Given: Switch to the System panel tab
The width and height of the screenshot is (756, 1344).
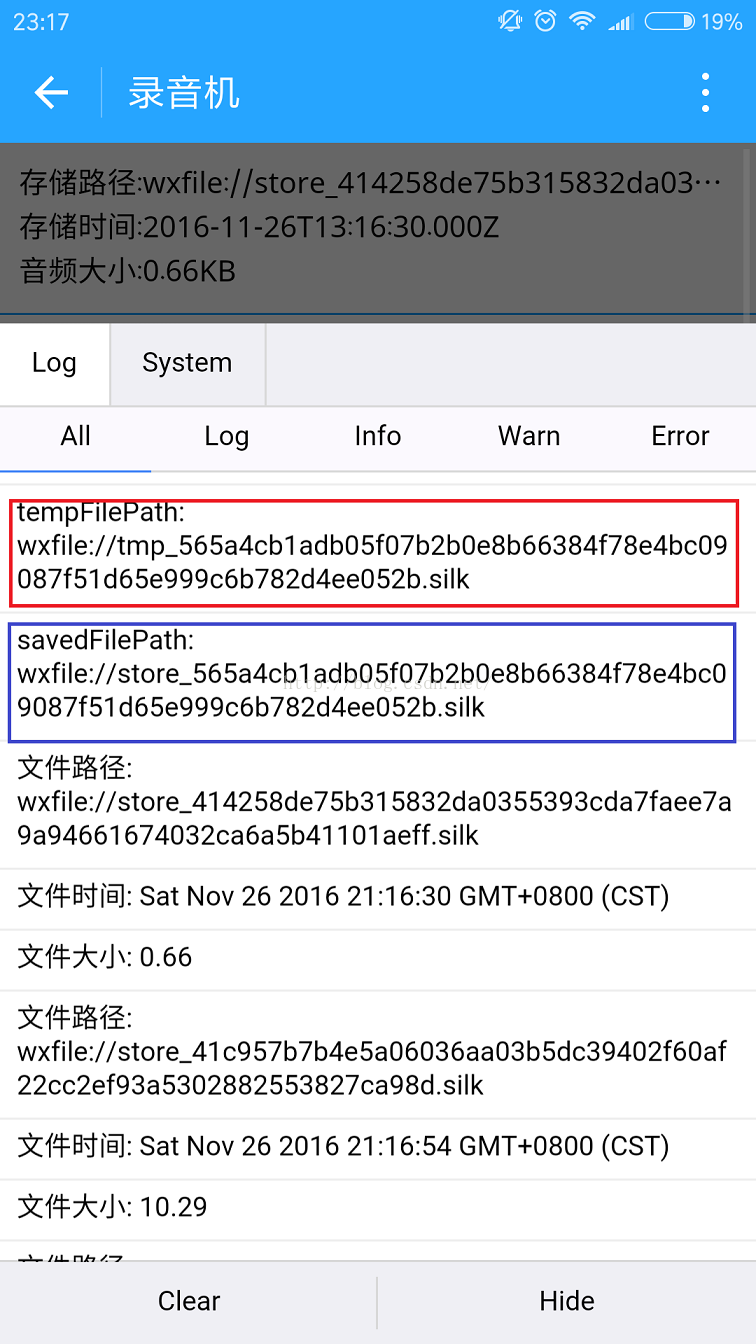Looking at the screenshot, I should pyautogui.click(x=187, y=363).
